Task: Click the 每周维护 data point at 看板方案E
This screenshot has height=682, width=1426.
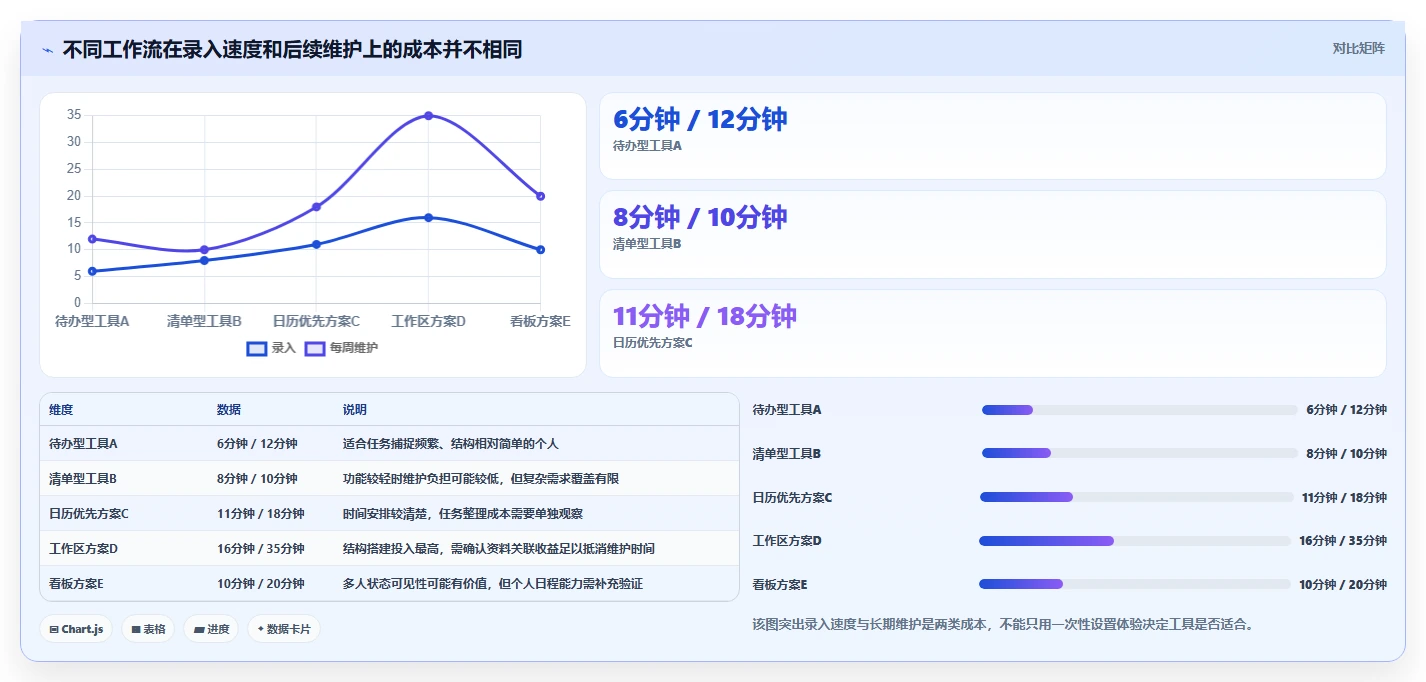Action: (x=540, y=196)
